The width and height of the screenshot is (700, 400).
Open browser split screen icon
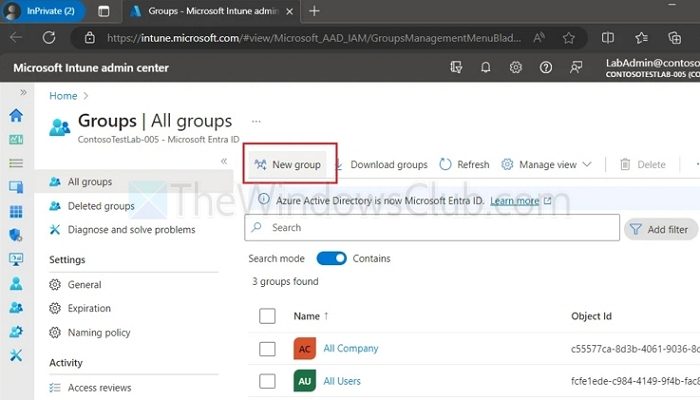pos(608,38)
